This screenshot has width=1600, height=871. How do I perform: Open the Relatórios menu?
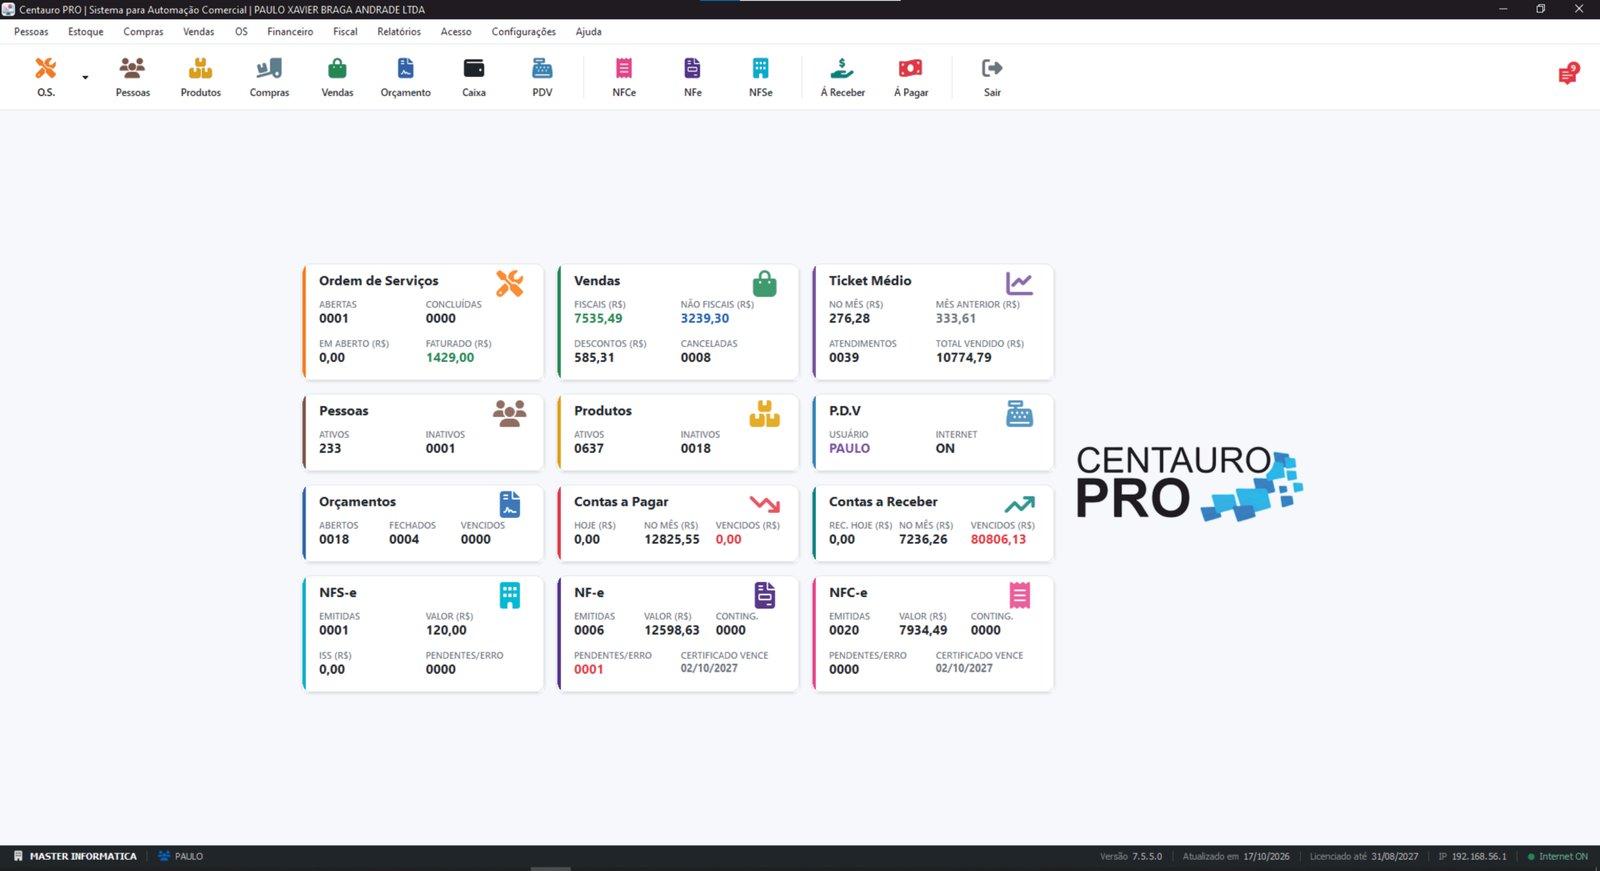point(399,32)
